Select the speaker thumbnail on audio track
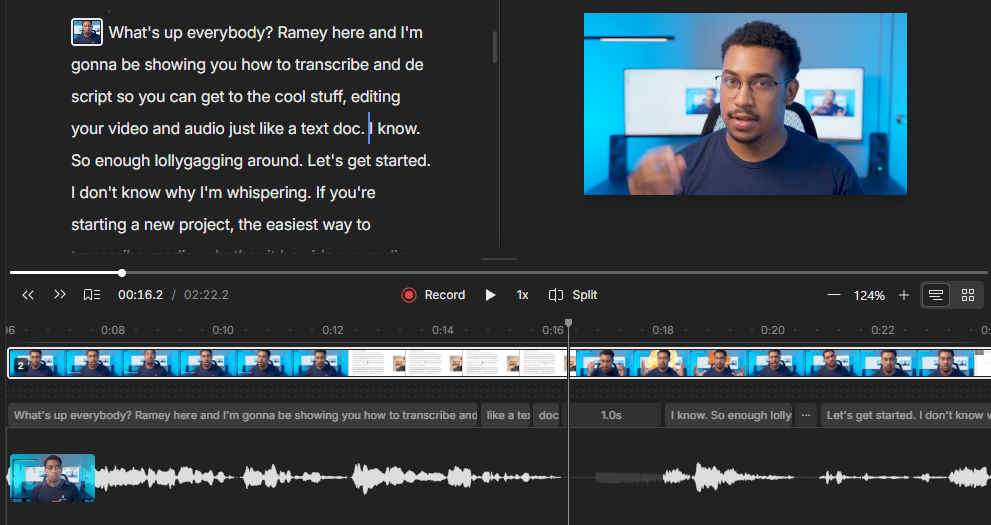 point(52,478)
